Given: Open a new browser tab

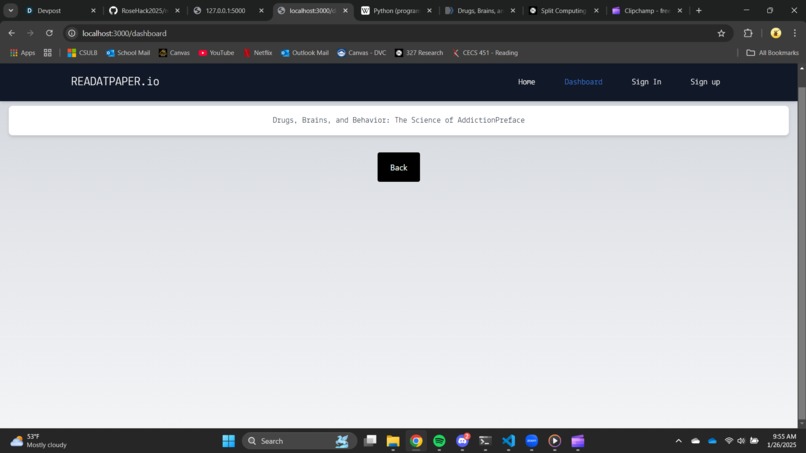Looking at the screenshot, I should (x=699, y=10).
